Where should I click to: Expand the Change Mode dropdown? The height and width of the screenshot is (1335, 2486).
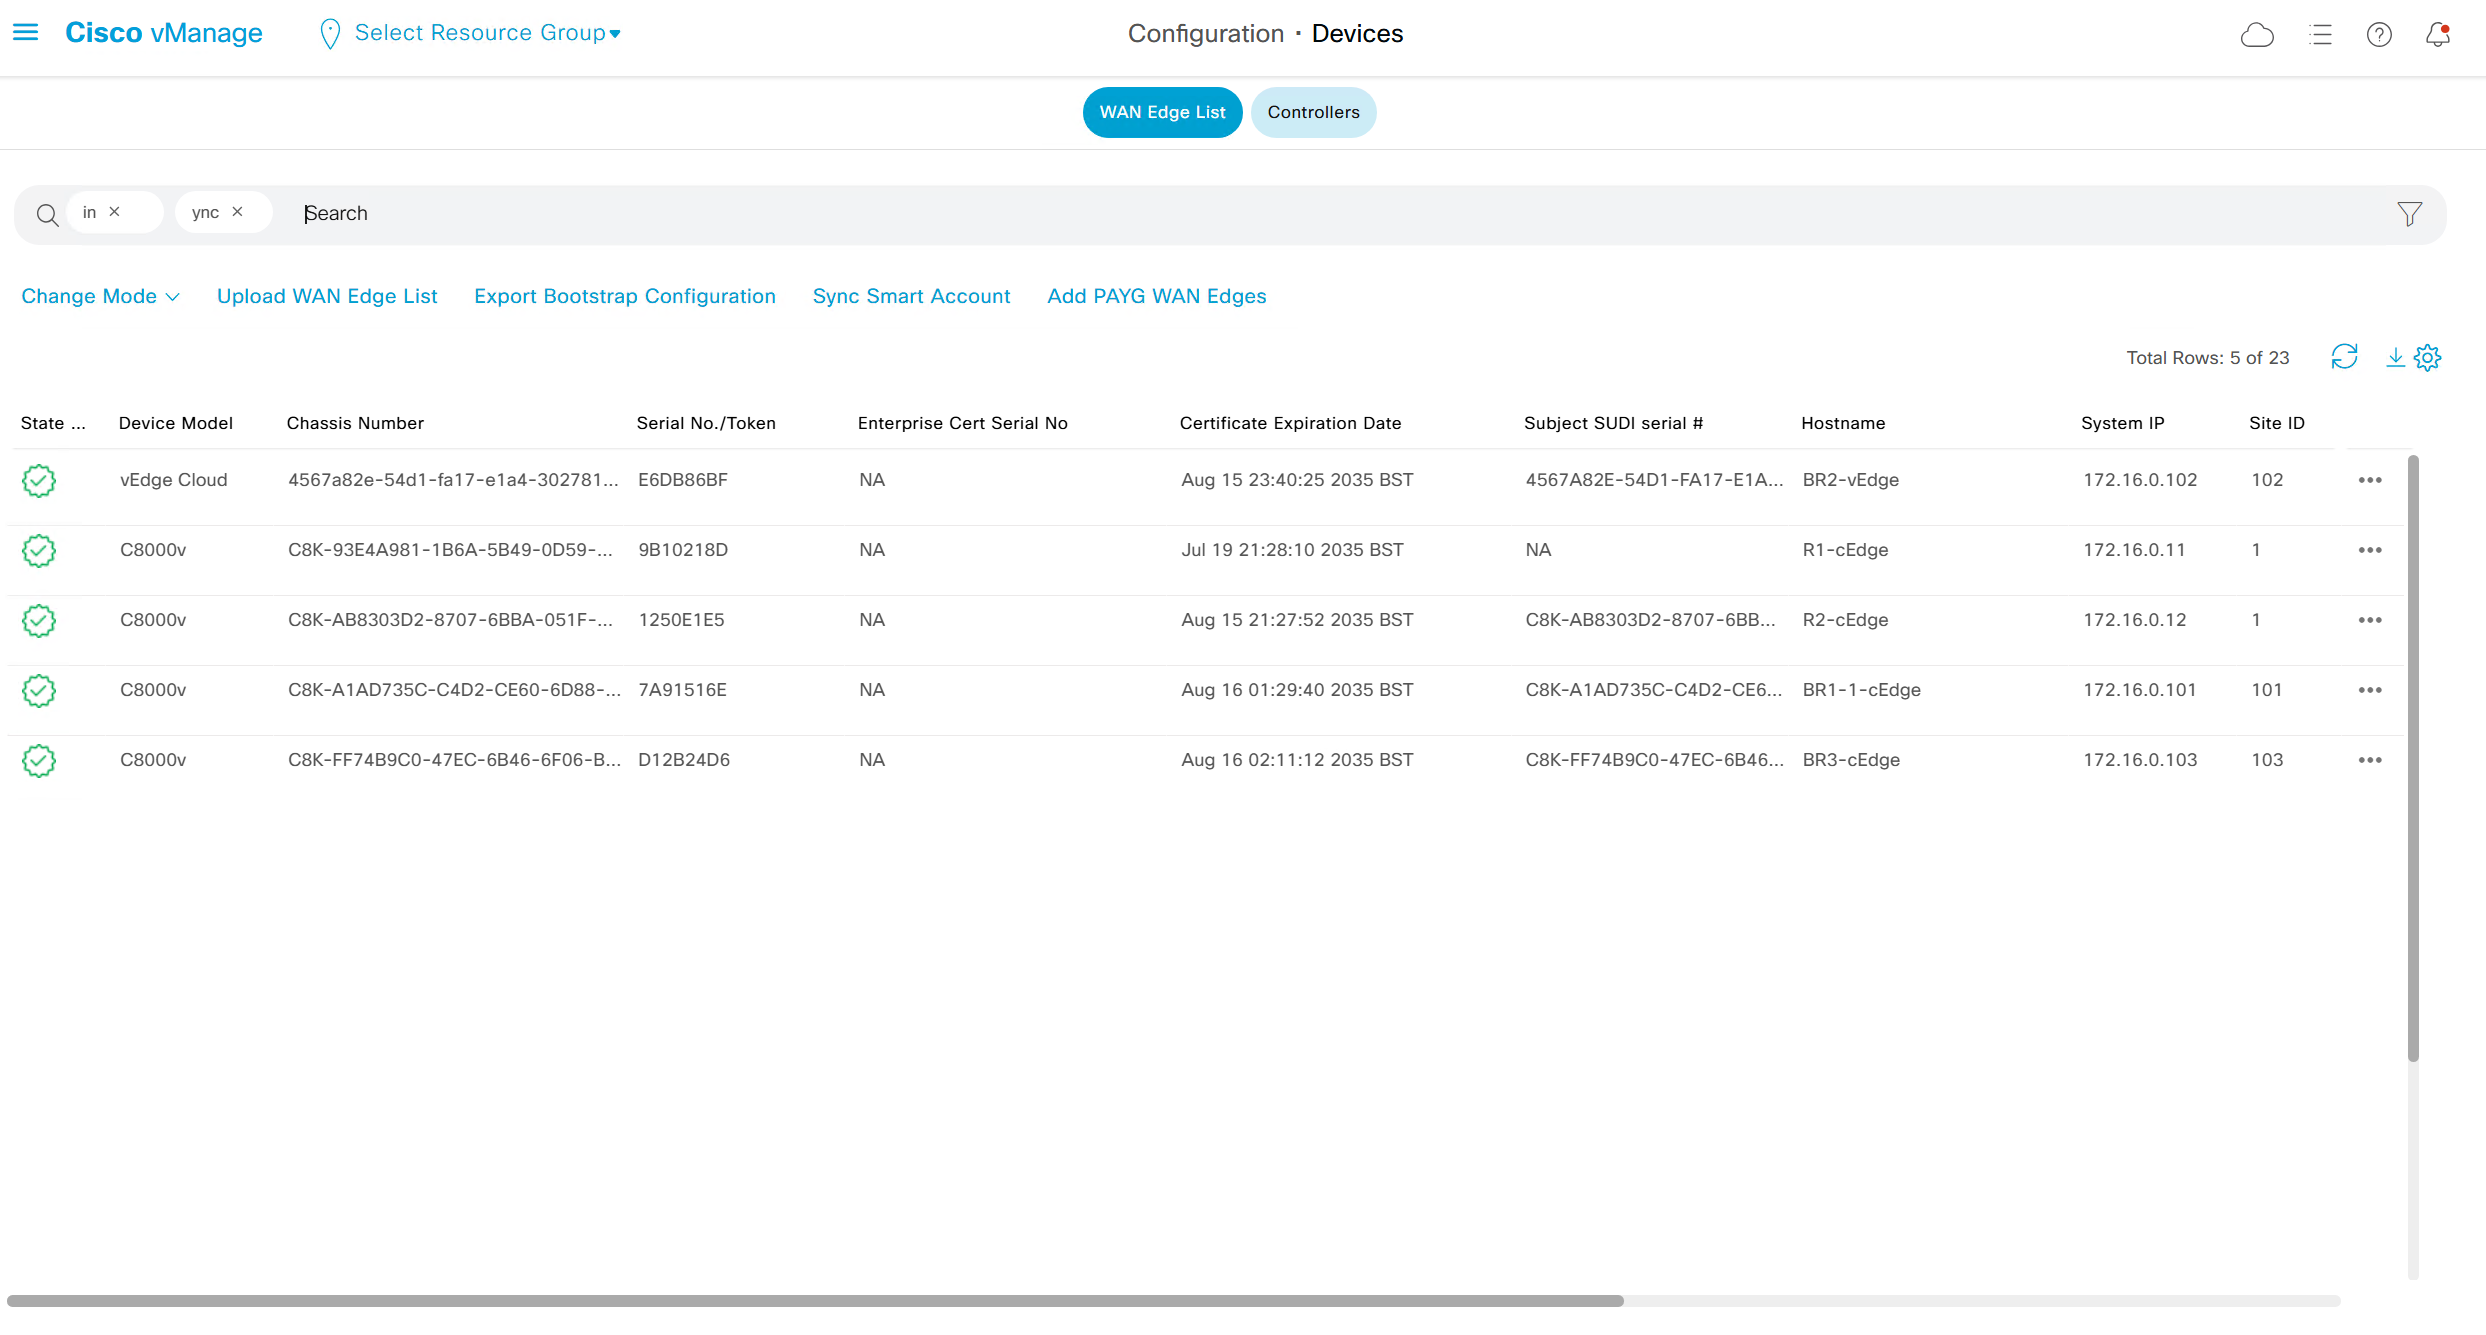tap(100, 296)
